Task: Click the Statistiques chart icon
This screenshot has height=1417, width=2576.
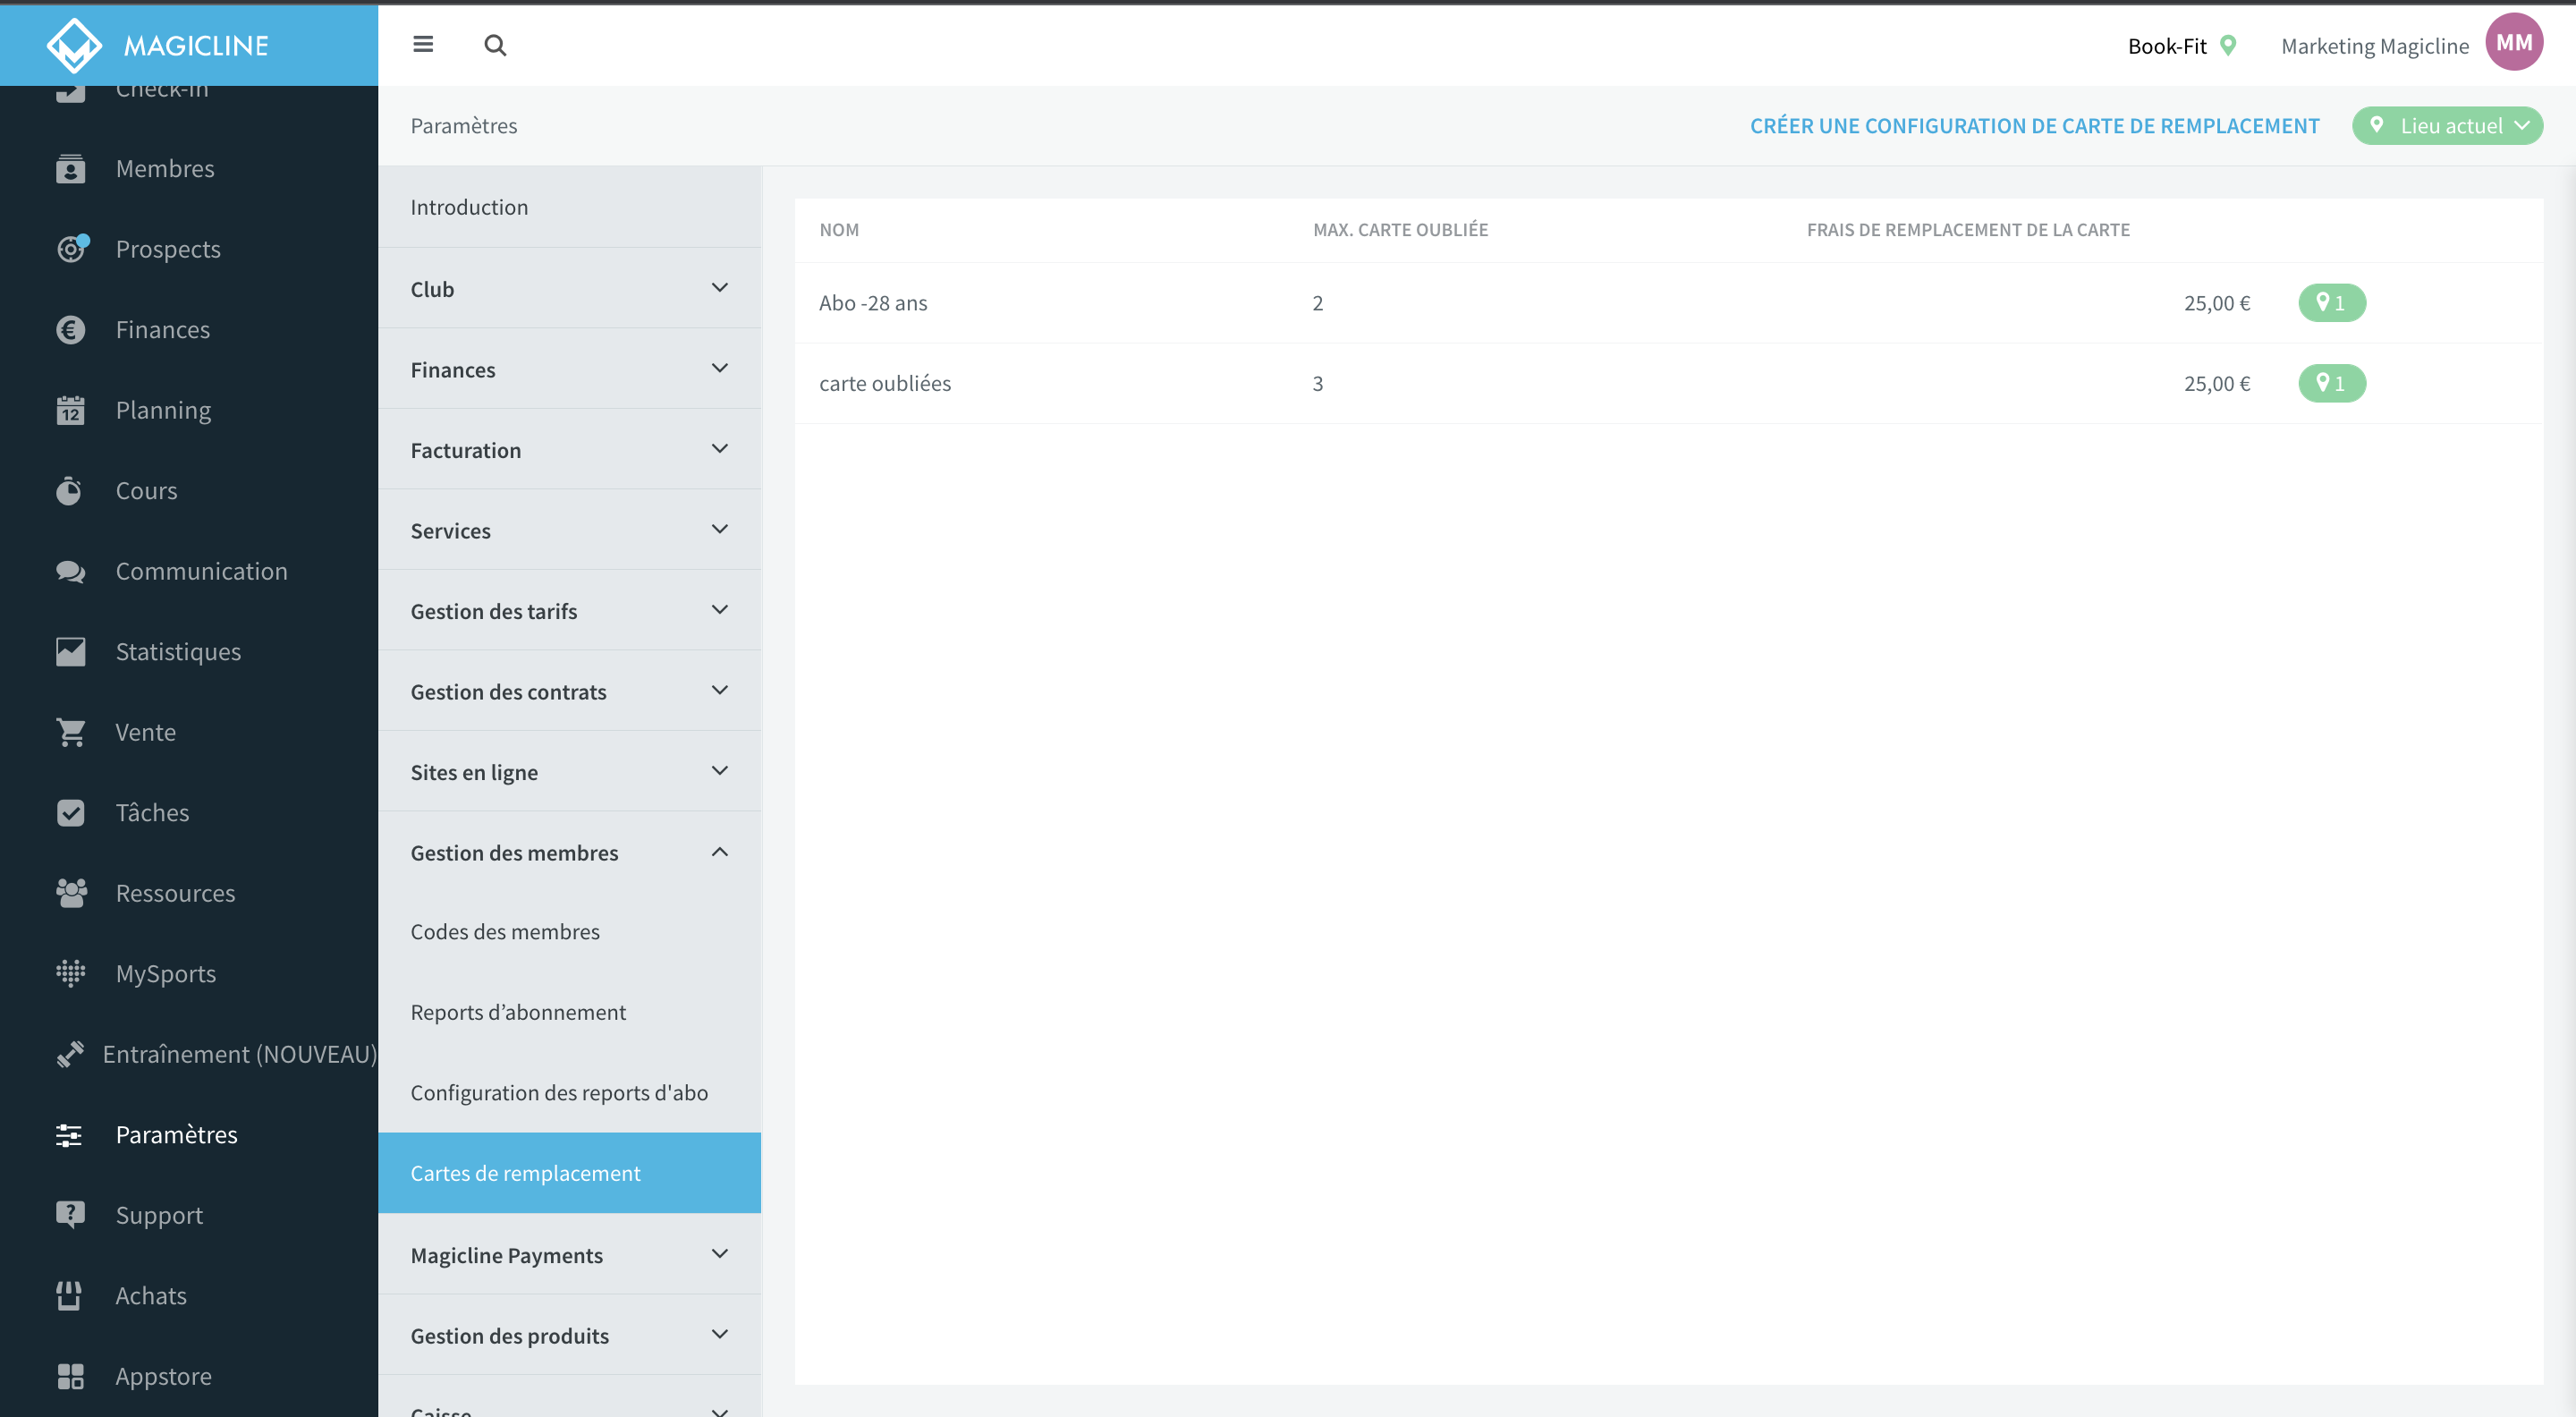Action: tap(70, 652)
